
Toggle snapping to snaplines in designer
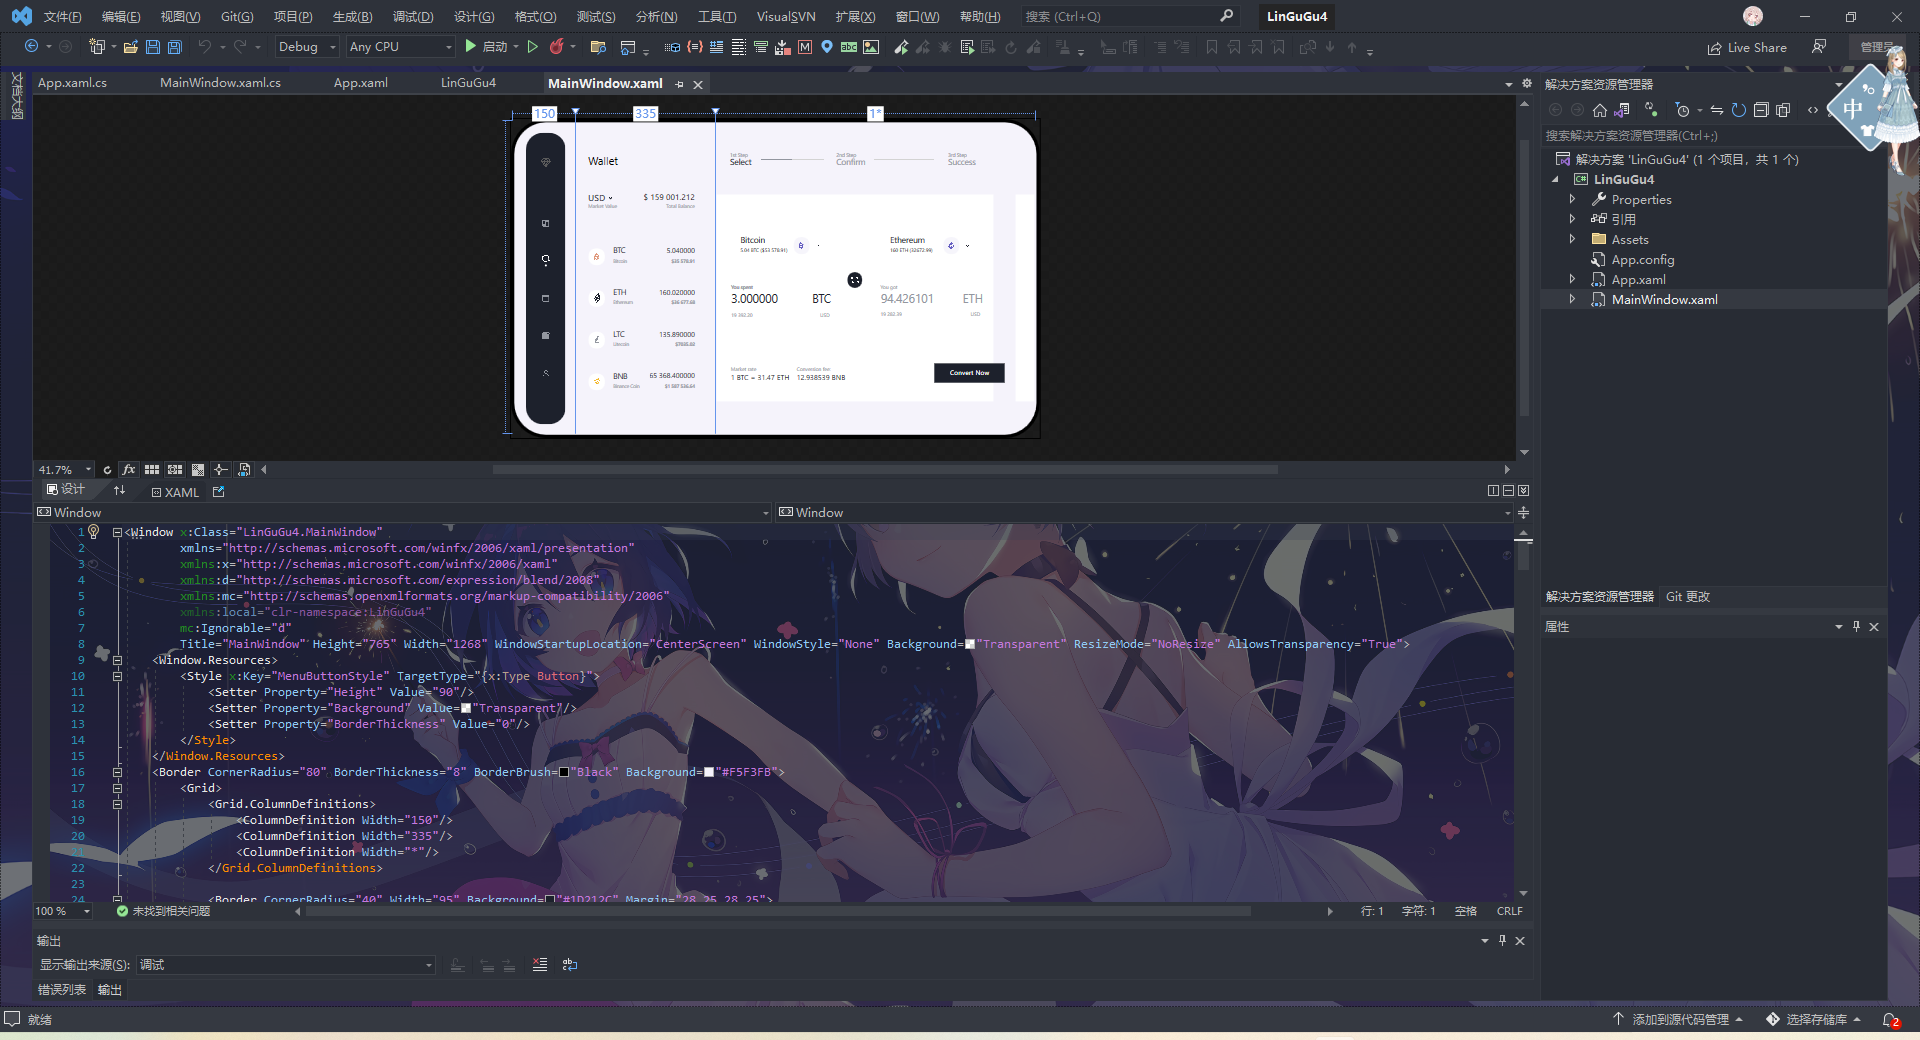click(221, 470)
